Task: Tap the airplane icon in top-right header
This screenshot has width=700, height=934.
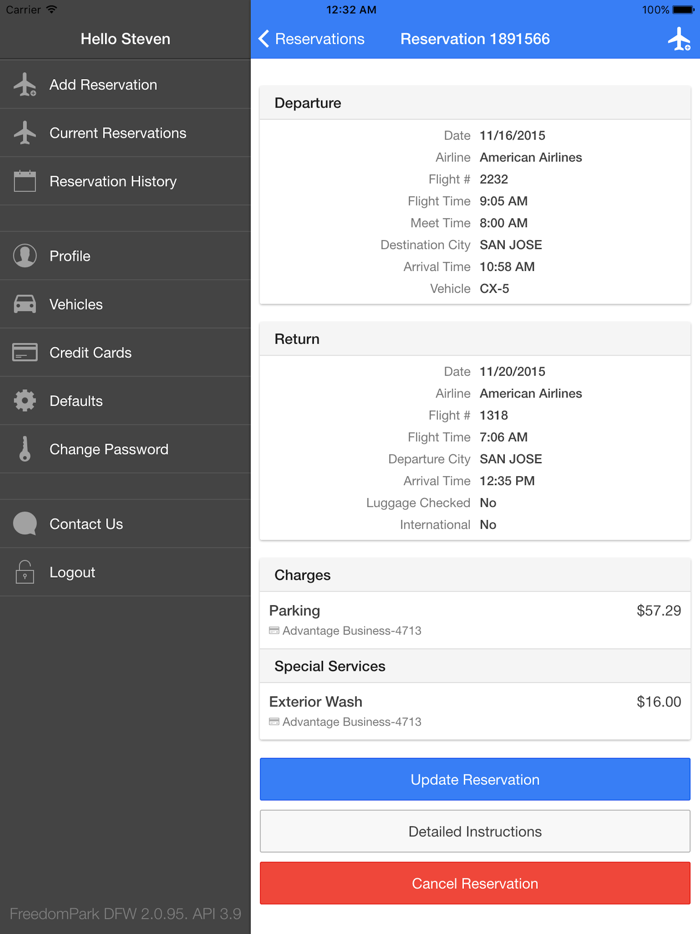Action: 679,39
